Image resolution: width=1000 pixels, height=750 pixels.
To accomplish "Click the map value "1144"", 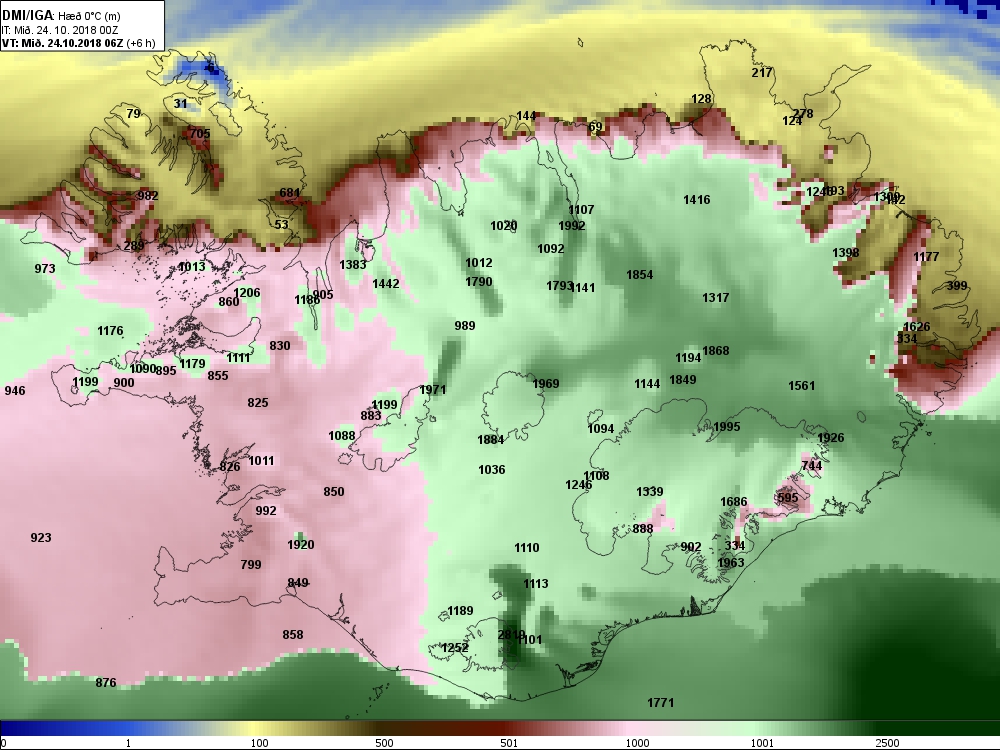I will [647, 384].
